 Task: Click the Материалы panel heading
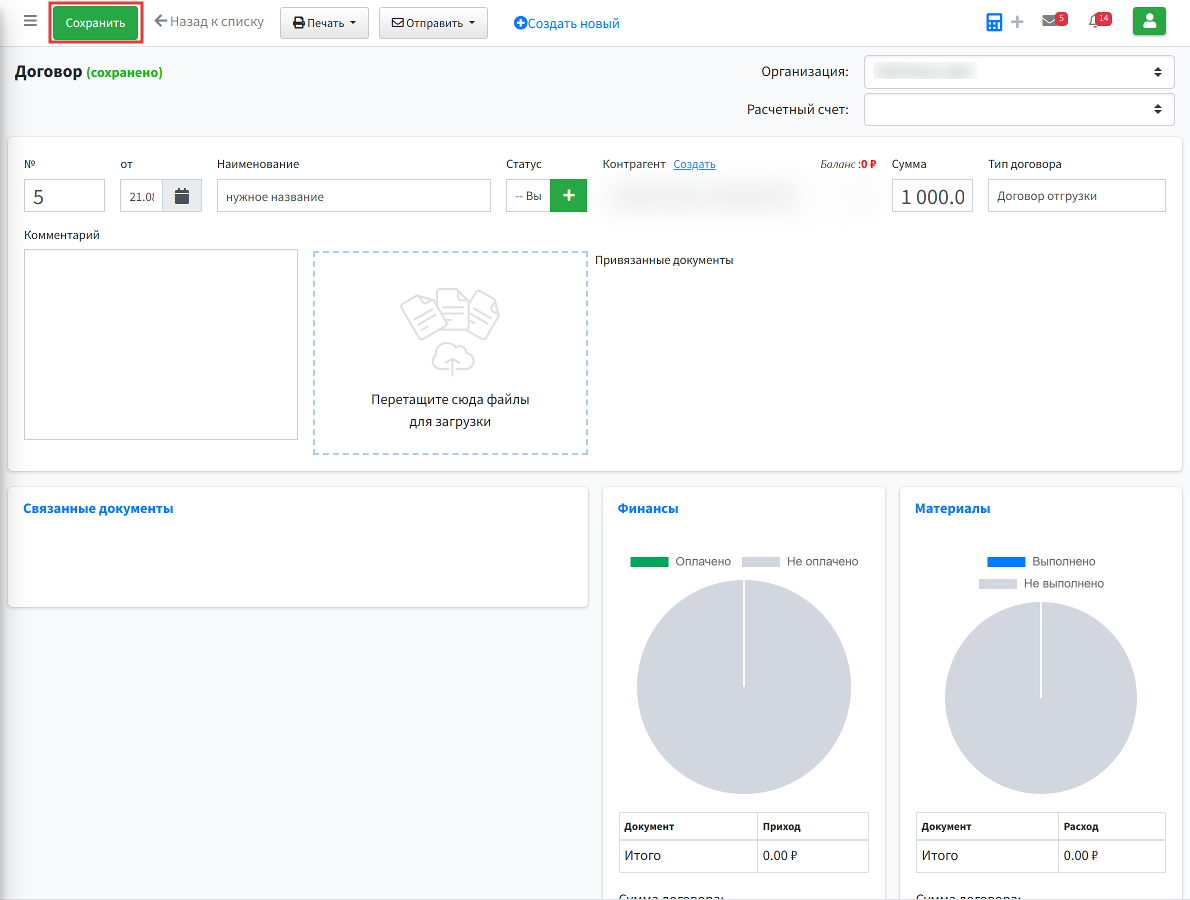(x=952, y=508)
